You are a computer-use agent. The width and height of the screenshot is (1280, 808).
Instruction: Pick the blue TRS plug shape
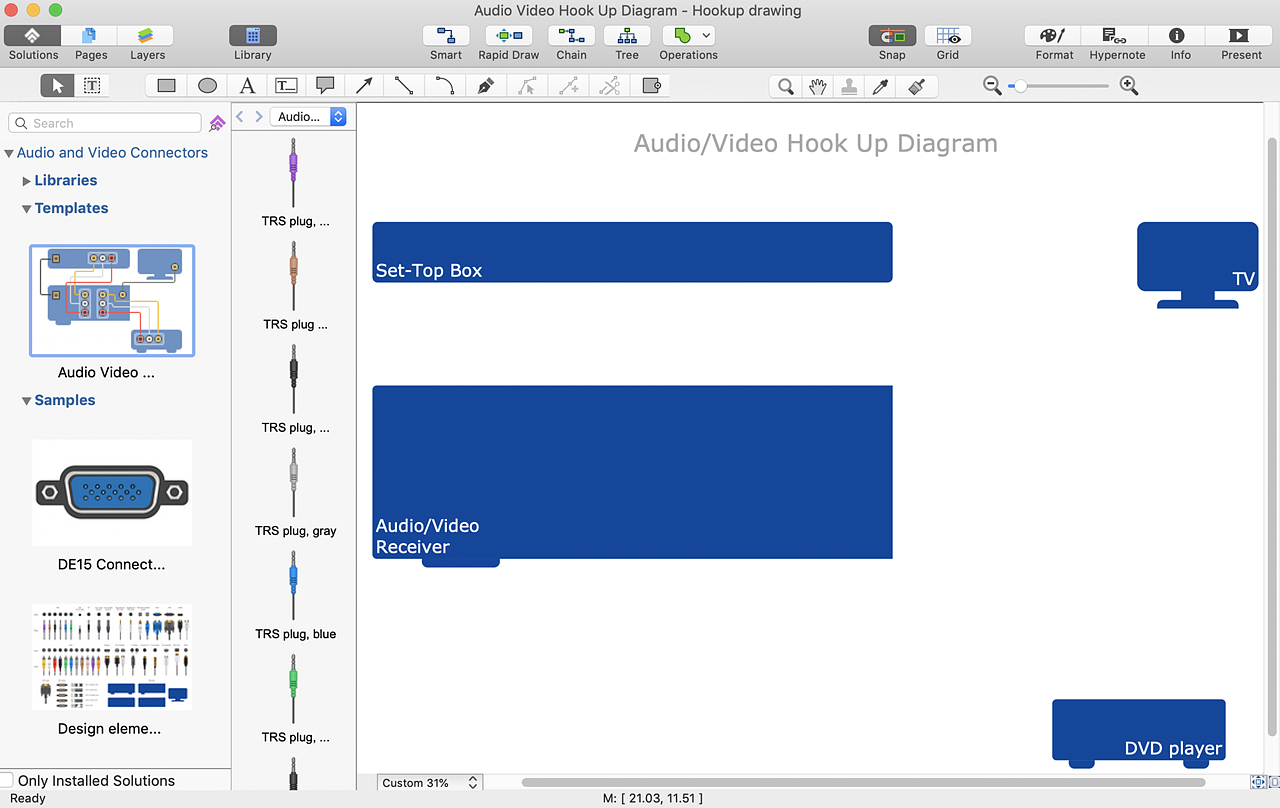(293, 585)
